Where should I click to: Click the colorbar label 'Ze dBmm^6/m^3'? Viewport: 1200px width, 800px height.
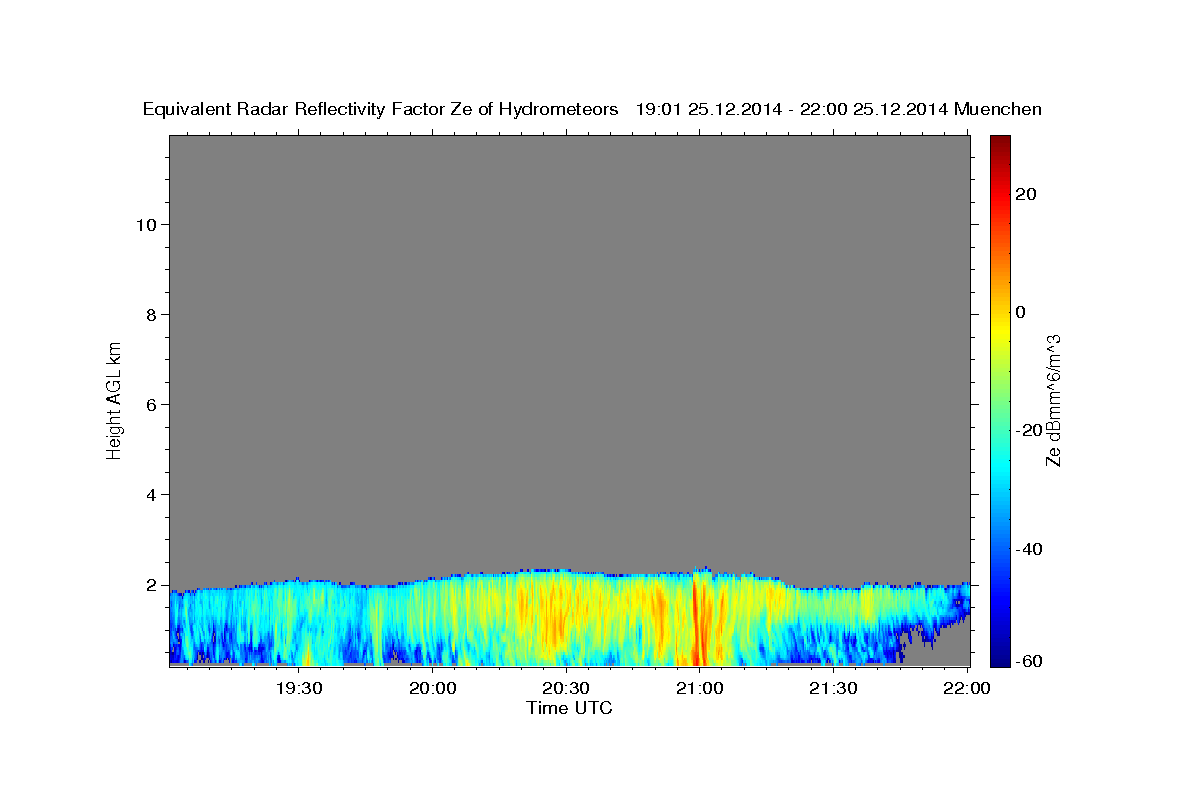click(1053, 400)
